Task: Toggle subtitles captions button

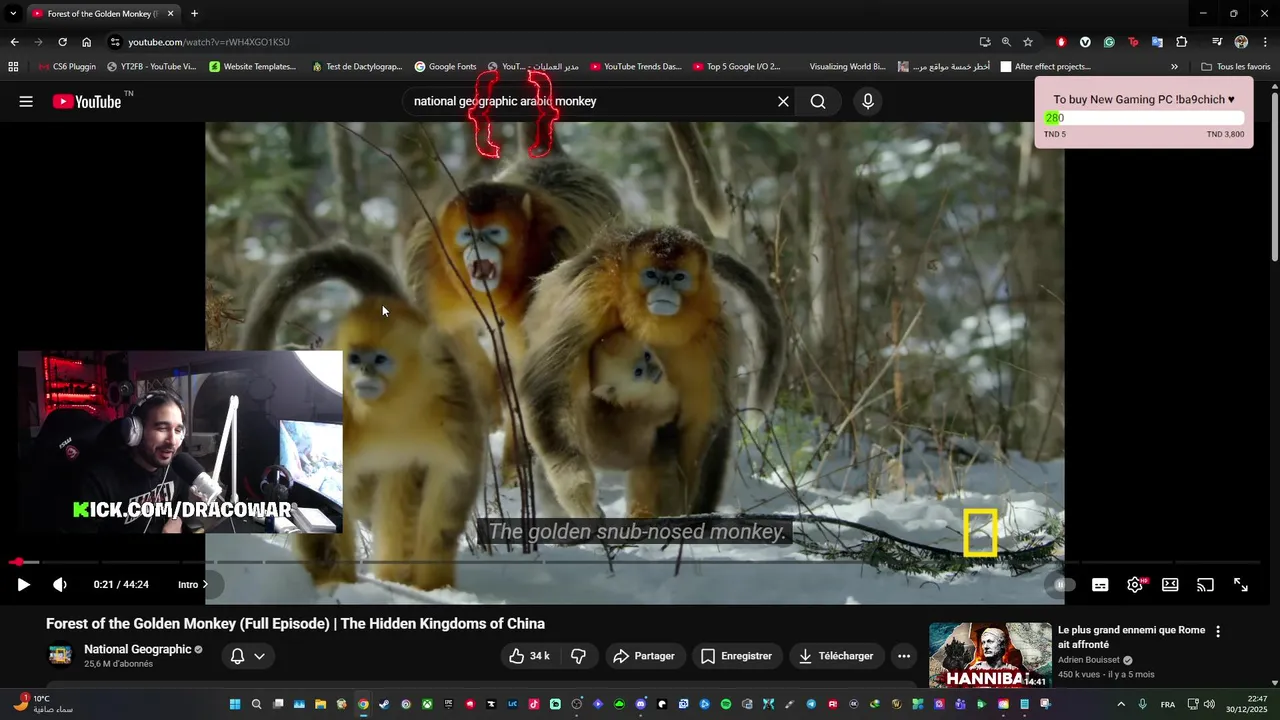Action: coord(1100,585)
